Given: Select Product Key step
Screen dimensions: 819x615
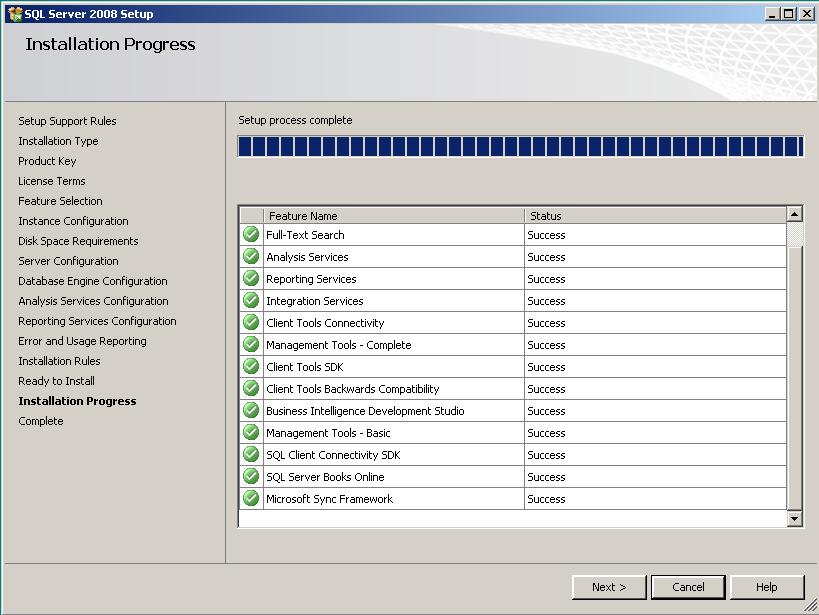Looking at the screenshot, I should click(47, 161).
